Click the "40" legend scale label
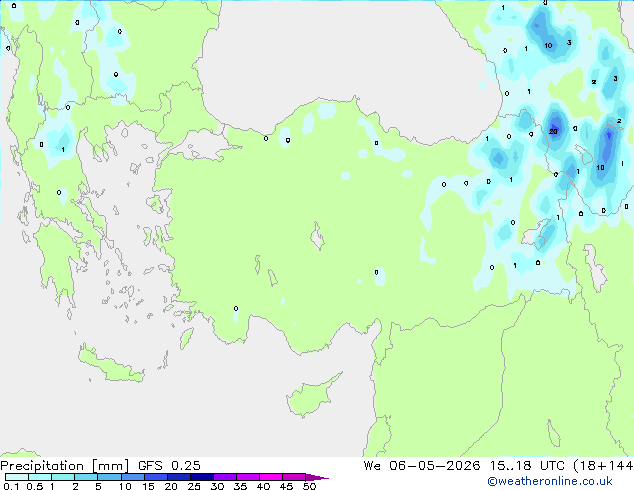Viewport: 634px width, 490px height. (263, 486)
